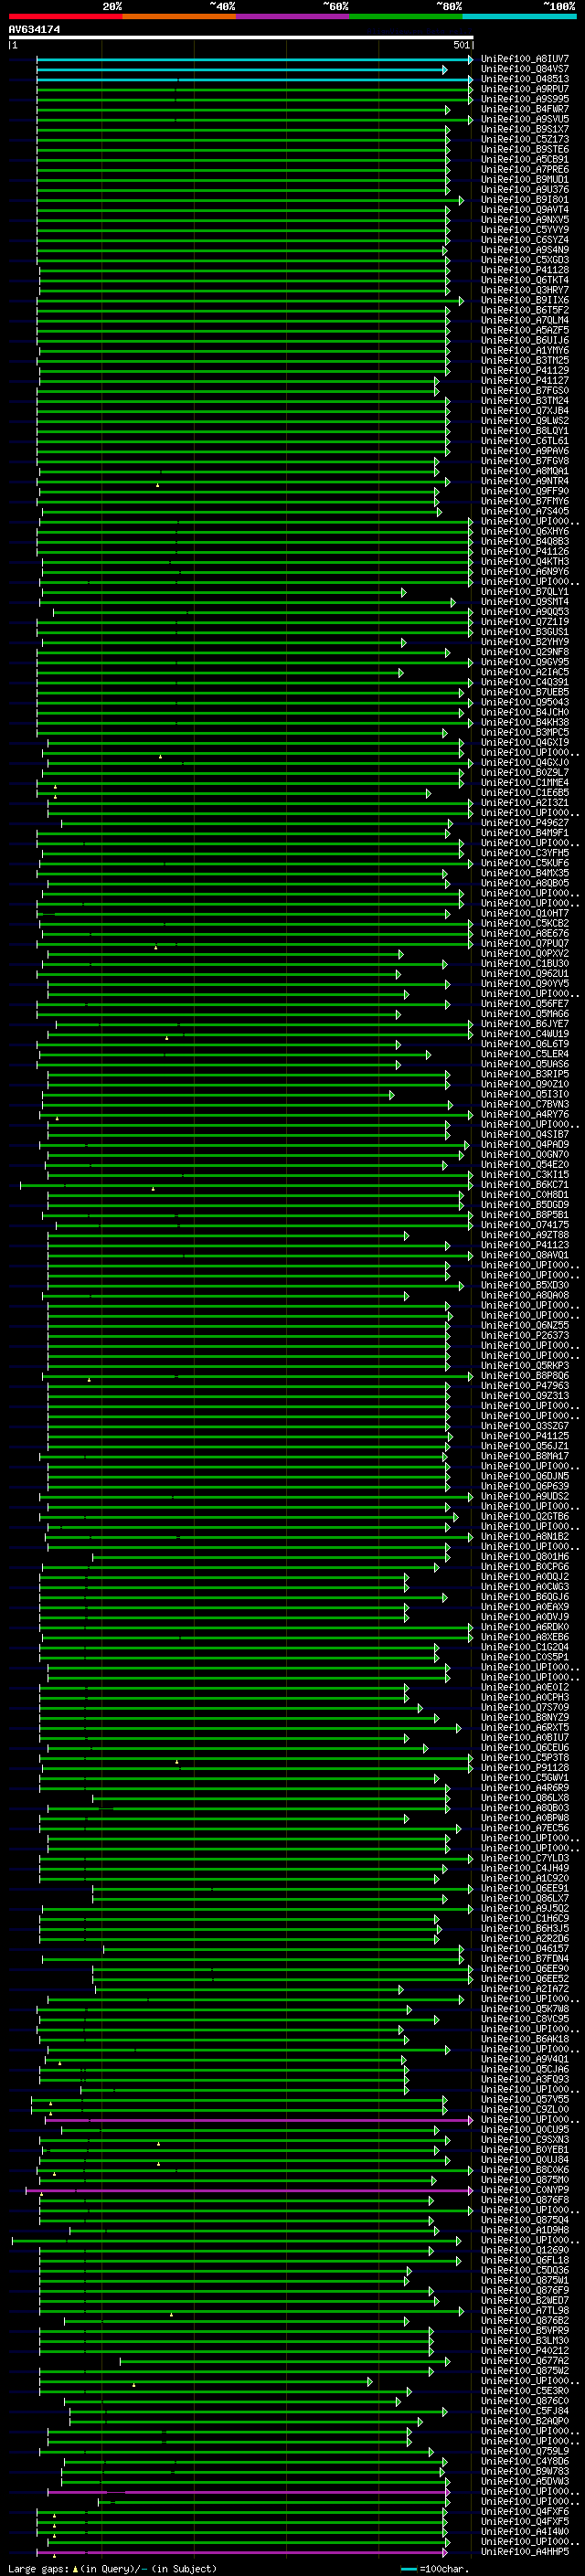This screenshot has width=585, height=2576.
Task: Click hit UniRef100_P41126
Action: coord(524,551)
